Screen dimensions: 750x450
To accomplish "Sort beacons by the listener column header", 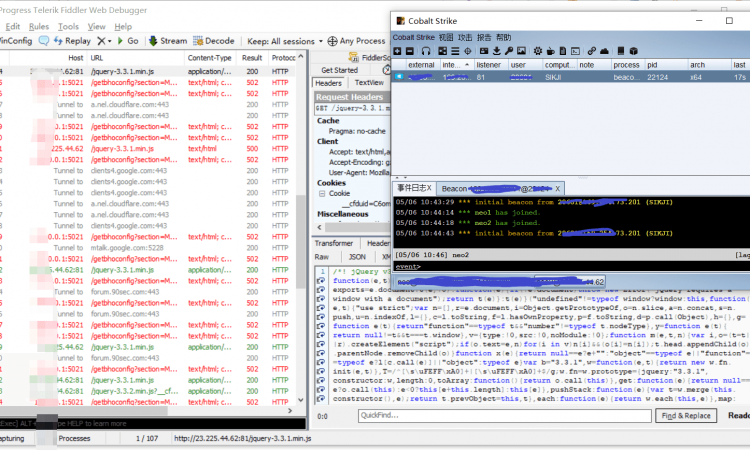I will pyautogui.click(x=491, y=65).
